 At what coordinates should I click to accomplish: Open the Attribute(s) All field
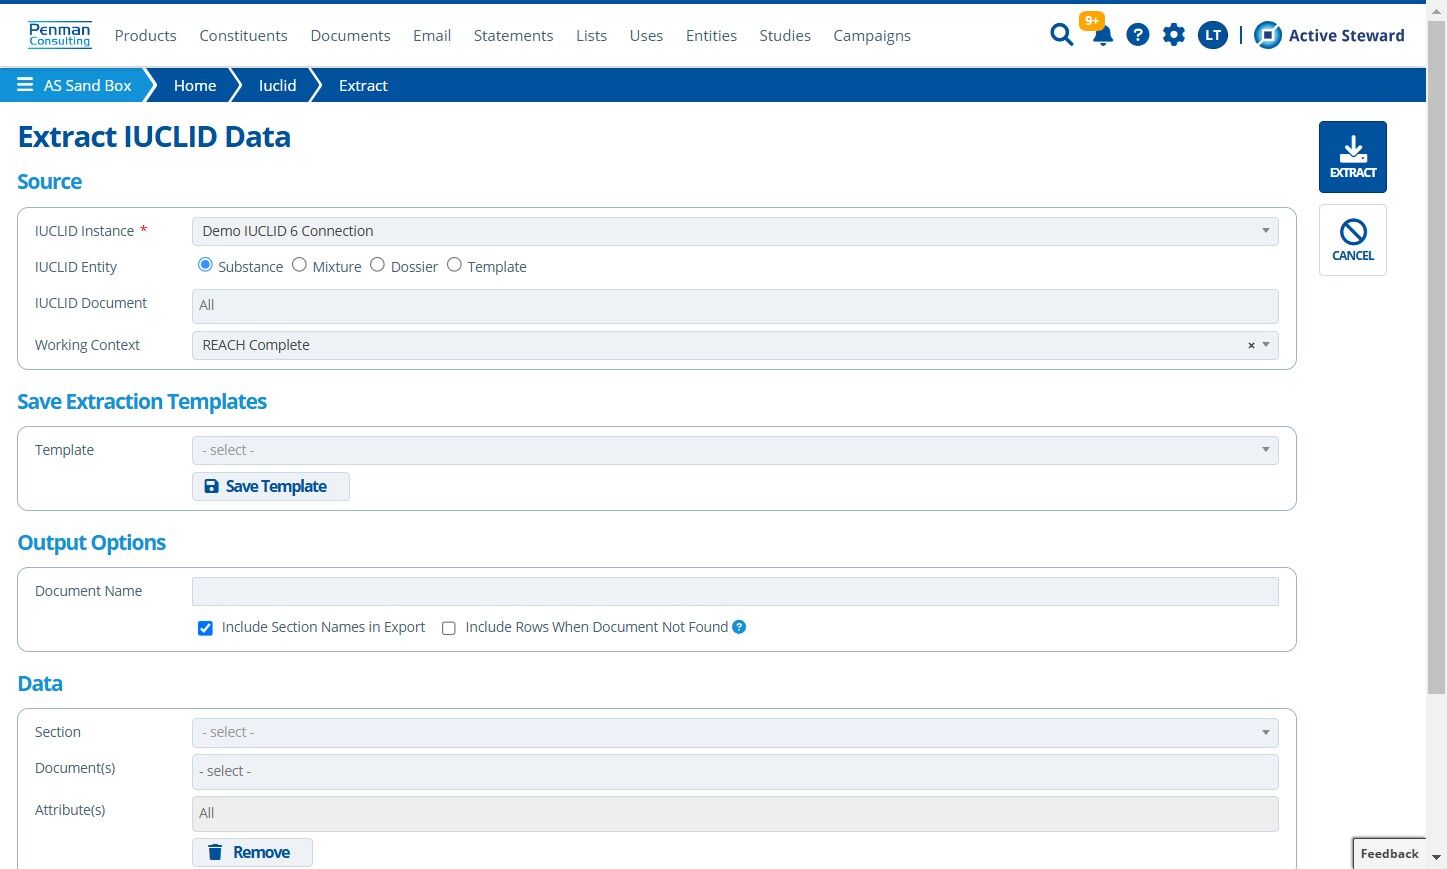pyautogui.click(x=735, y=813)
